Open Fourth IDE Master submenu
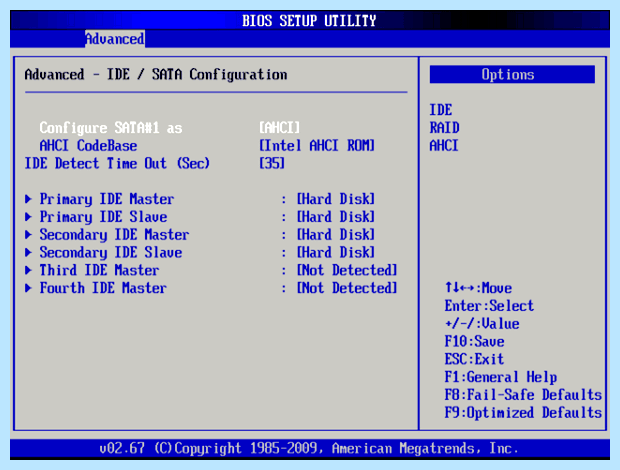Image resolution: width=620 pixels, height=470 pixels. click(103, 288)
